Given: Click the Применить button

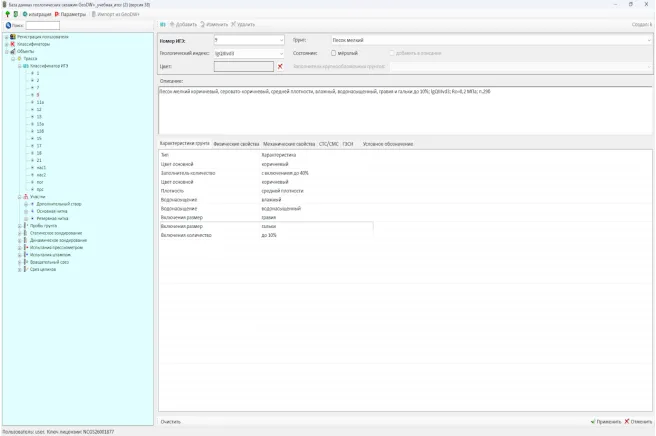Looking at the screenshot, I should pos(606,421).
